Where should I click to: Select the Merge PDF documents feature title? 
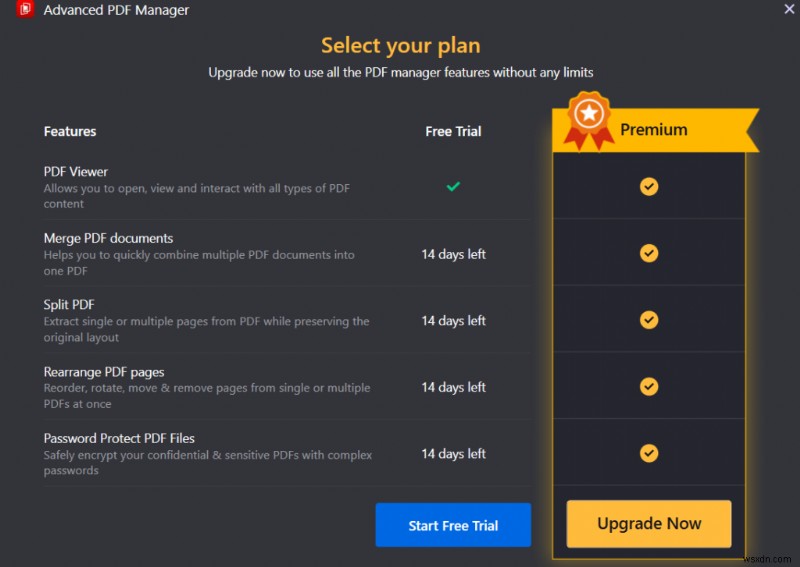108,238
